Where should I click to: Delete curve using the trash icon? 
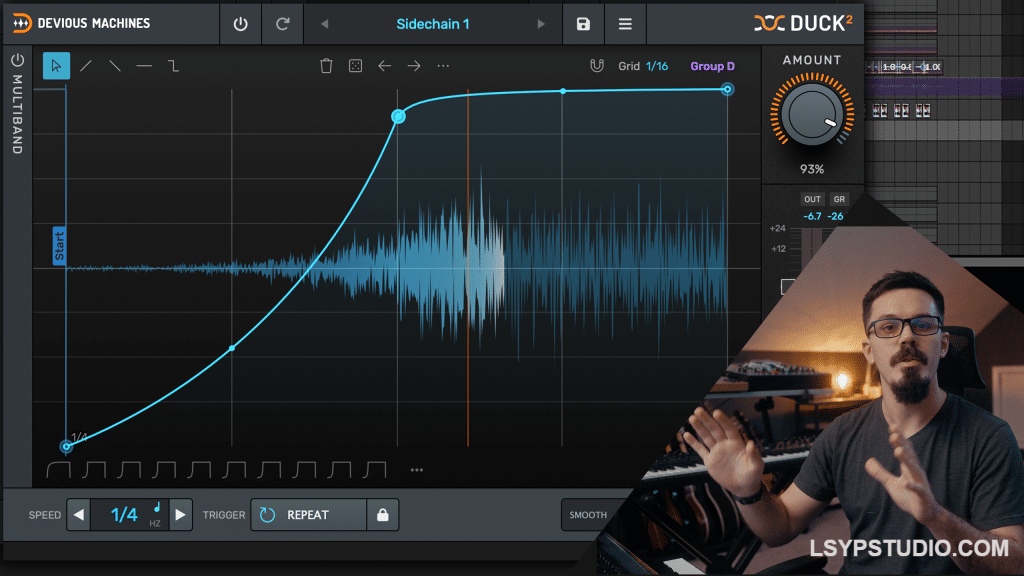pos(326,66)
